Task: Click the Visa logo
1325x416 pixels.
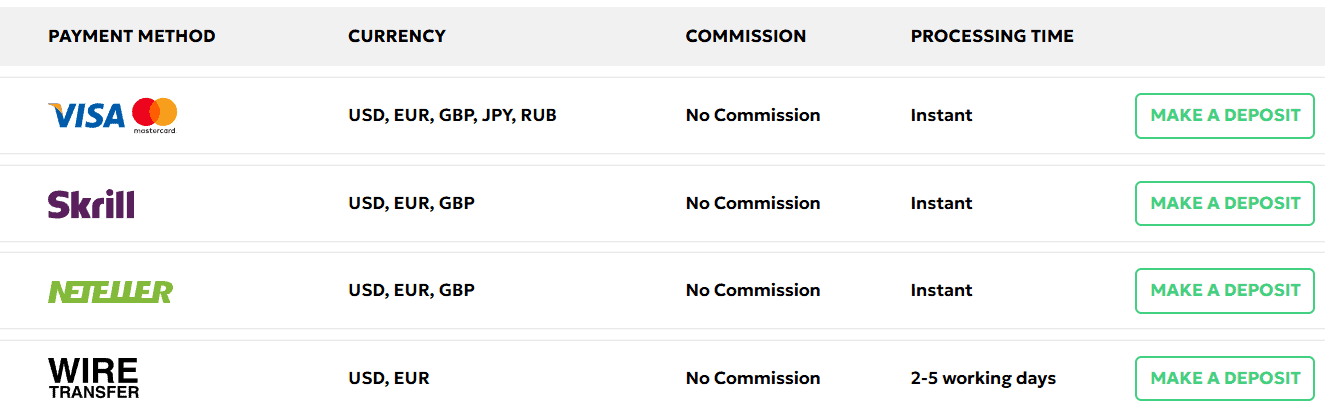Action: click(86, 116)
